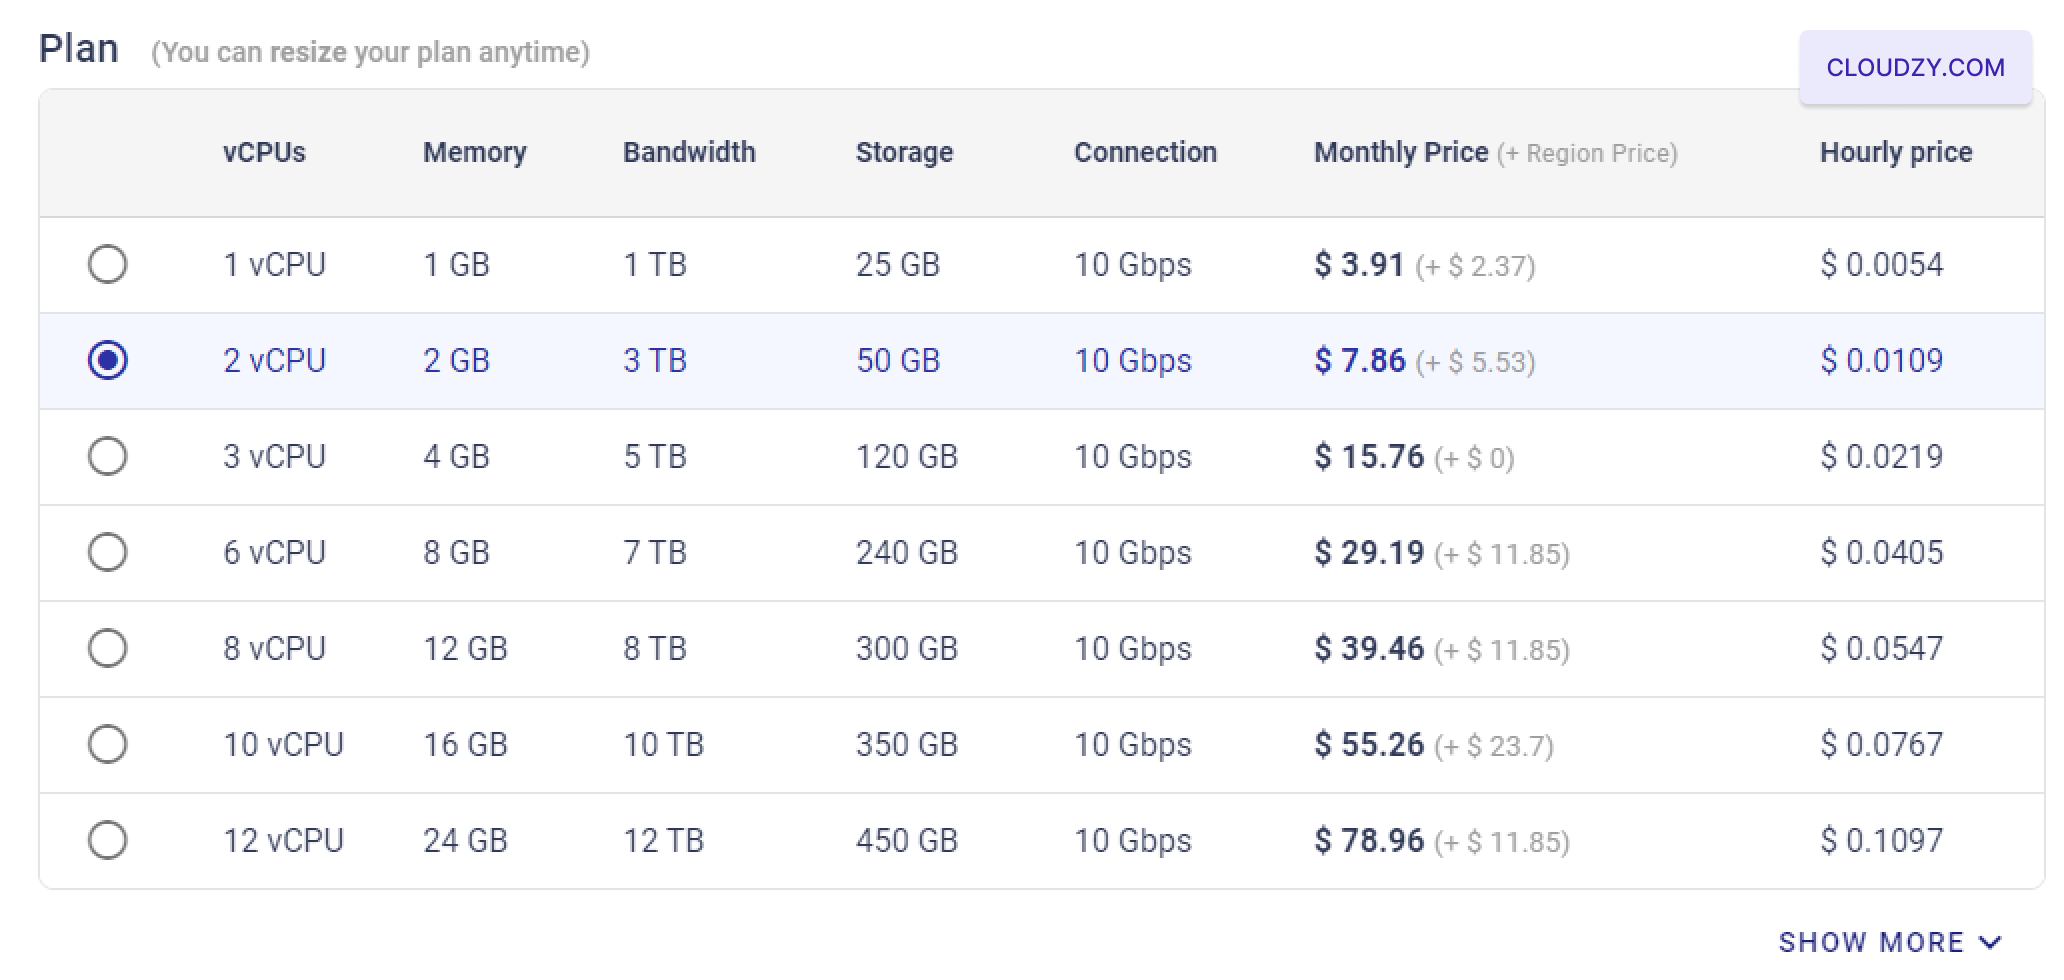The height and width of the screenshot is (980, 2064).
Task: Click the 1 vCPU label text
Action: coord(274,265)
